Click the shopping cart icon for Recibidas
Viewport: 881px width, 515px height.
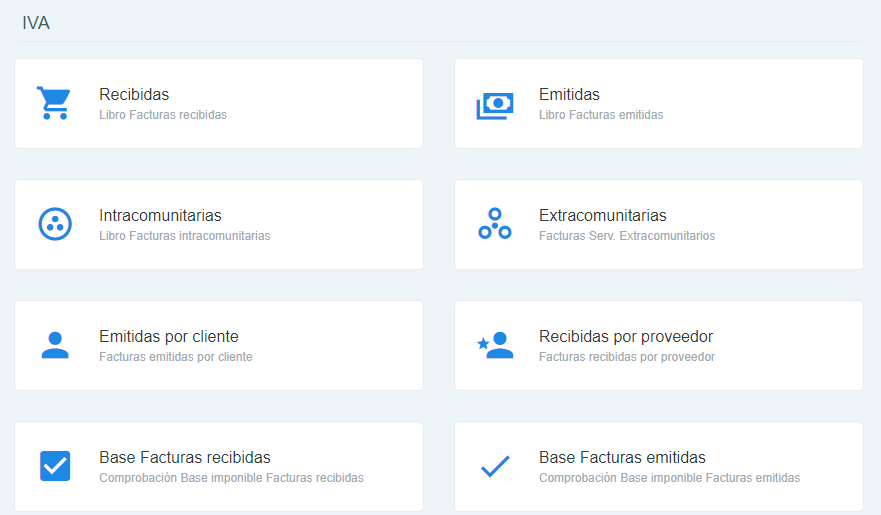(x=54, y=103)
